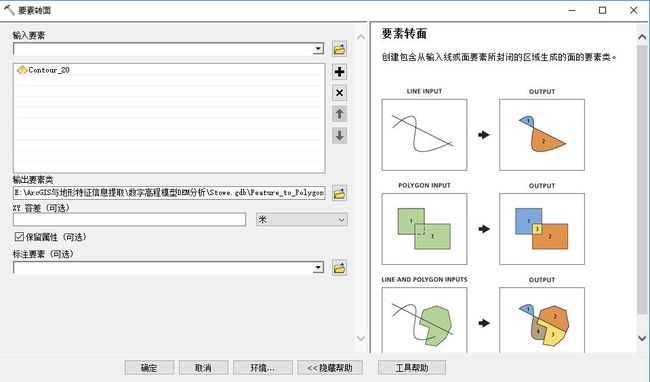Click the 要素转面 help heading
Viewport: 650px width, 382px height.
404,34
